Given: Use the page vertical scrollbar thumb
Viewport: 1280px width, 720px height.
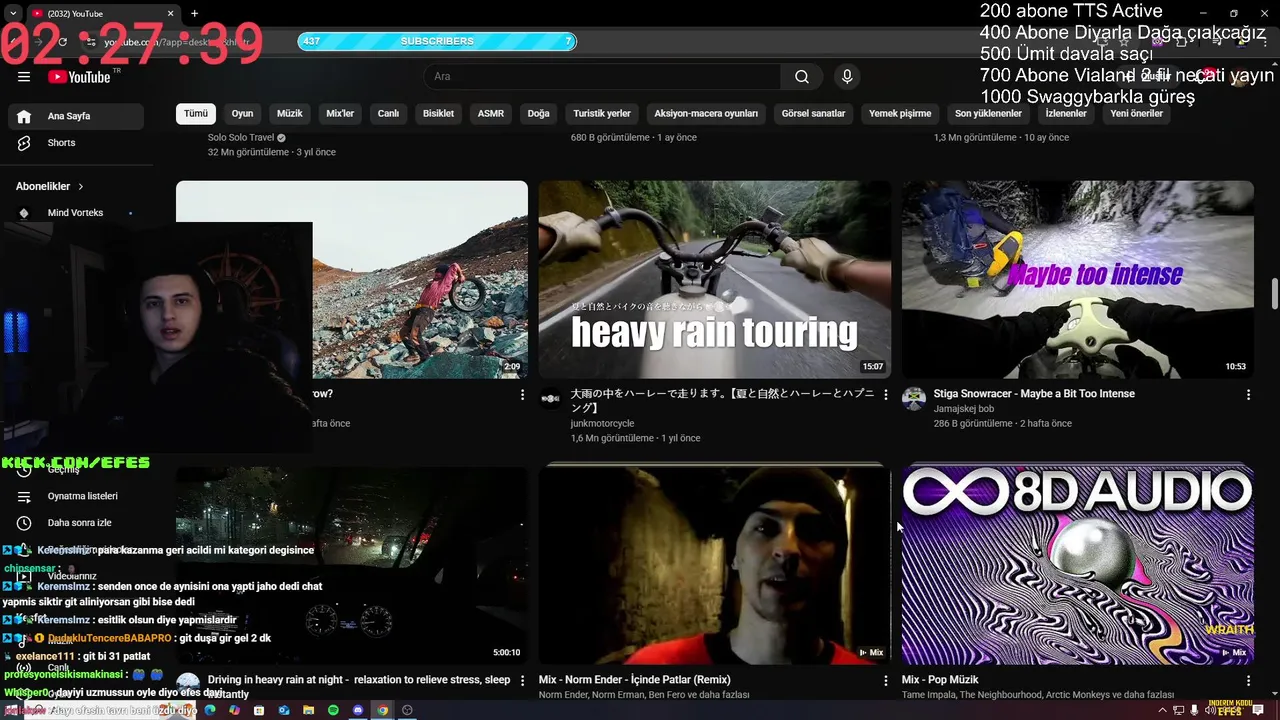Looking at the screenshot, I should 1274,295.
